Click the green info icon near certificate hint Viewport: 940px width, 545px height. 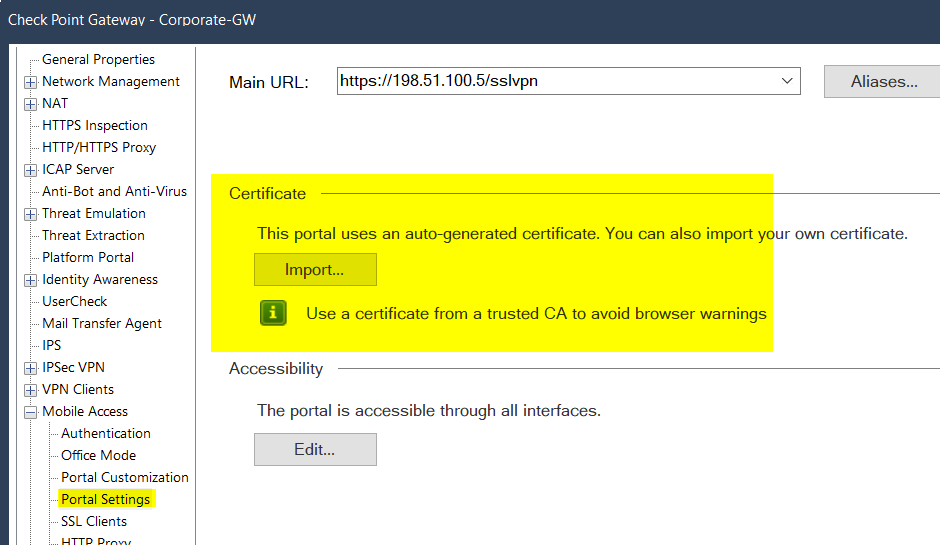[x=273, y=313]
